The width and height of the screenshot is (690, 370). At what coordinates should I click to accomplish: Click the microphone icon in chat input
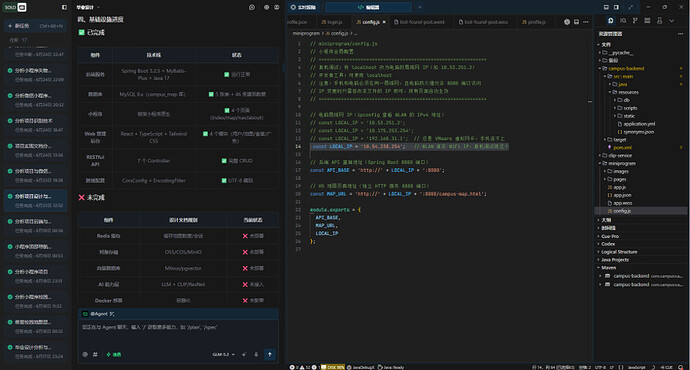pyautogui.click(x=256, y=354)
